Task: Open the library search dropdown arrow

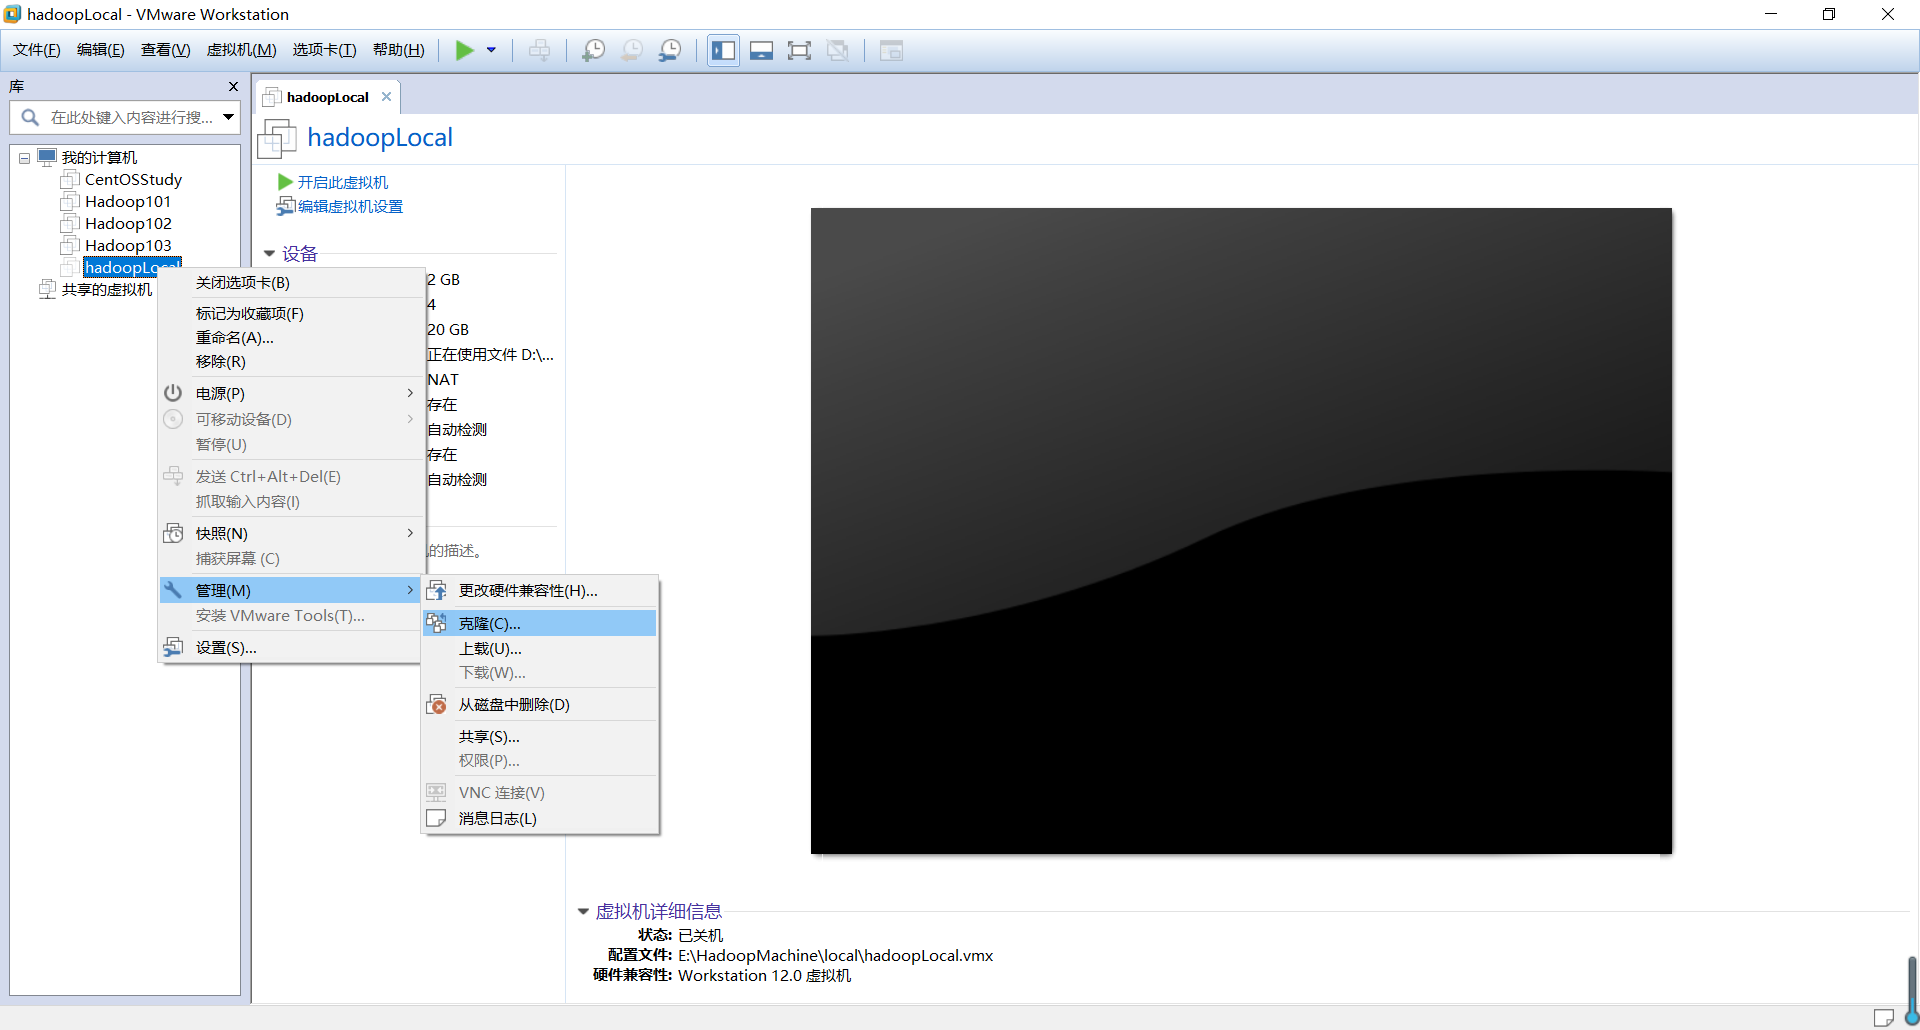Action: (229, 117)
